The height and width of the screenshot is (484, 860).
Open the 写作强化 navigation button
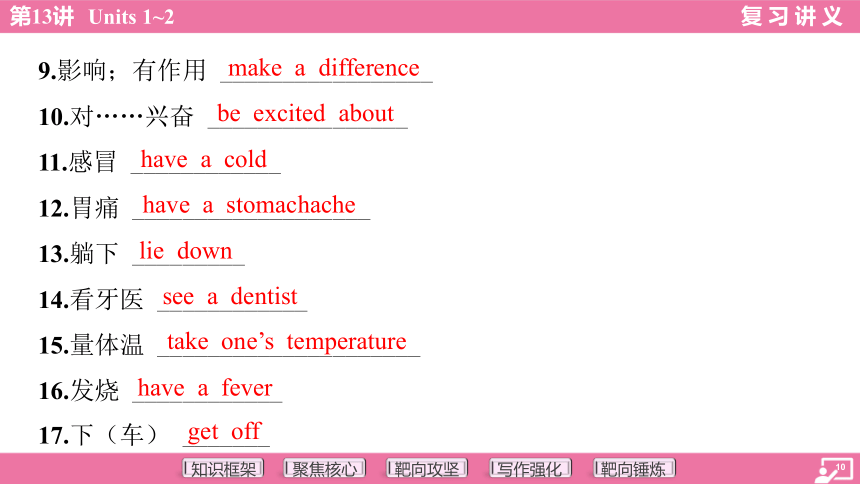click(530, 469)
